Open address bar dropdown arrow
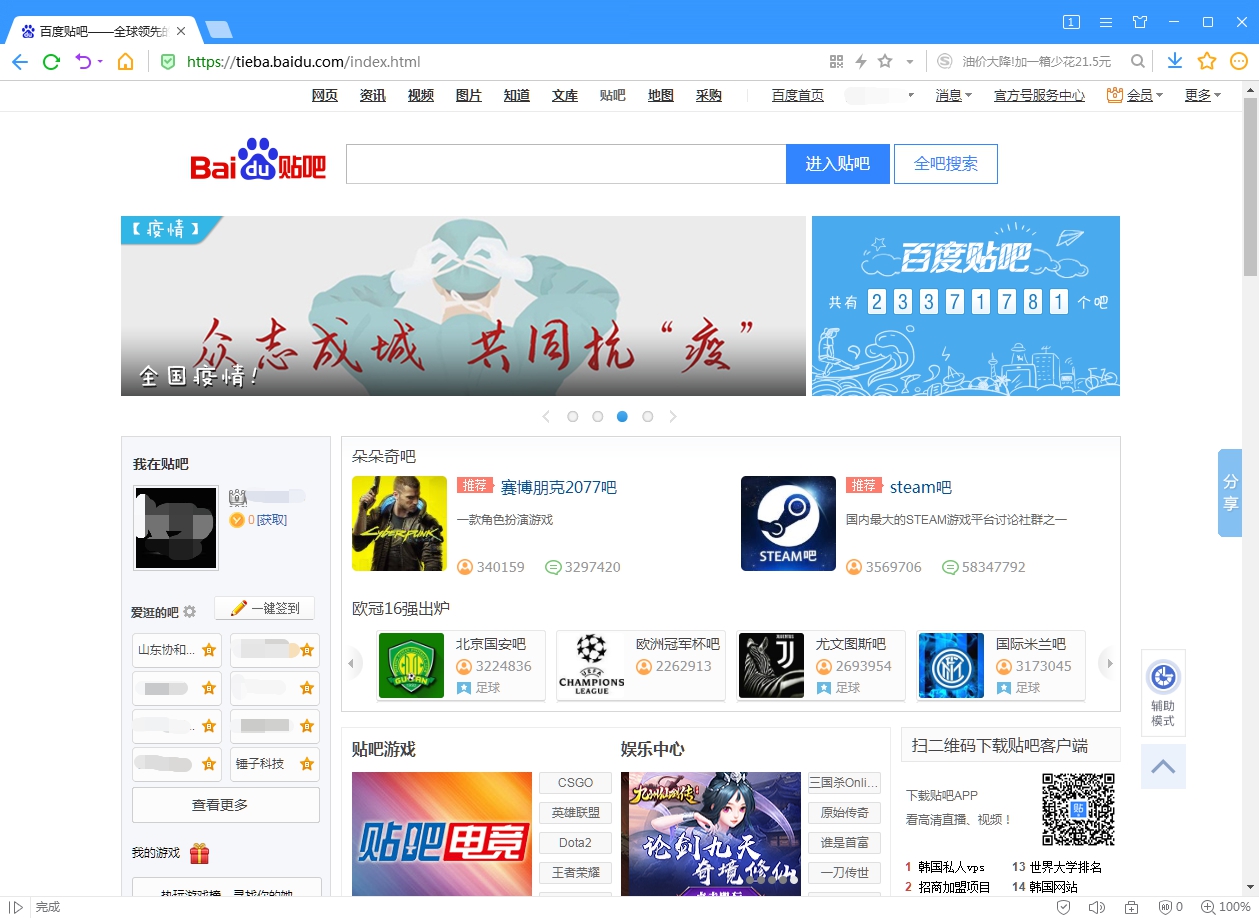Viewport: 1259px width, 918px height. [910, 62]
